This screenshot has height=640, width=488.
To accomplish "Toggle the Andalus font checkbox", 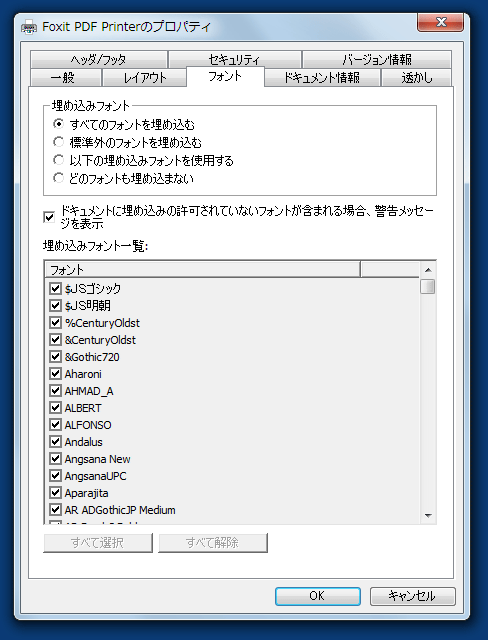I will click(x=55, y=442).
